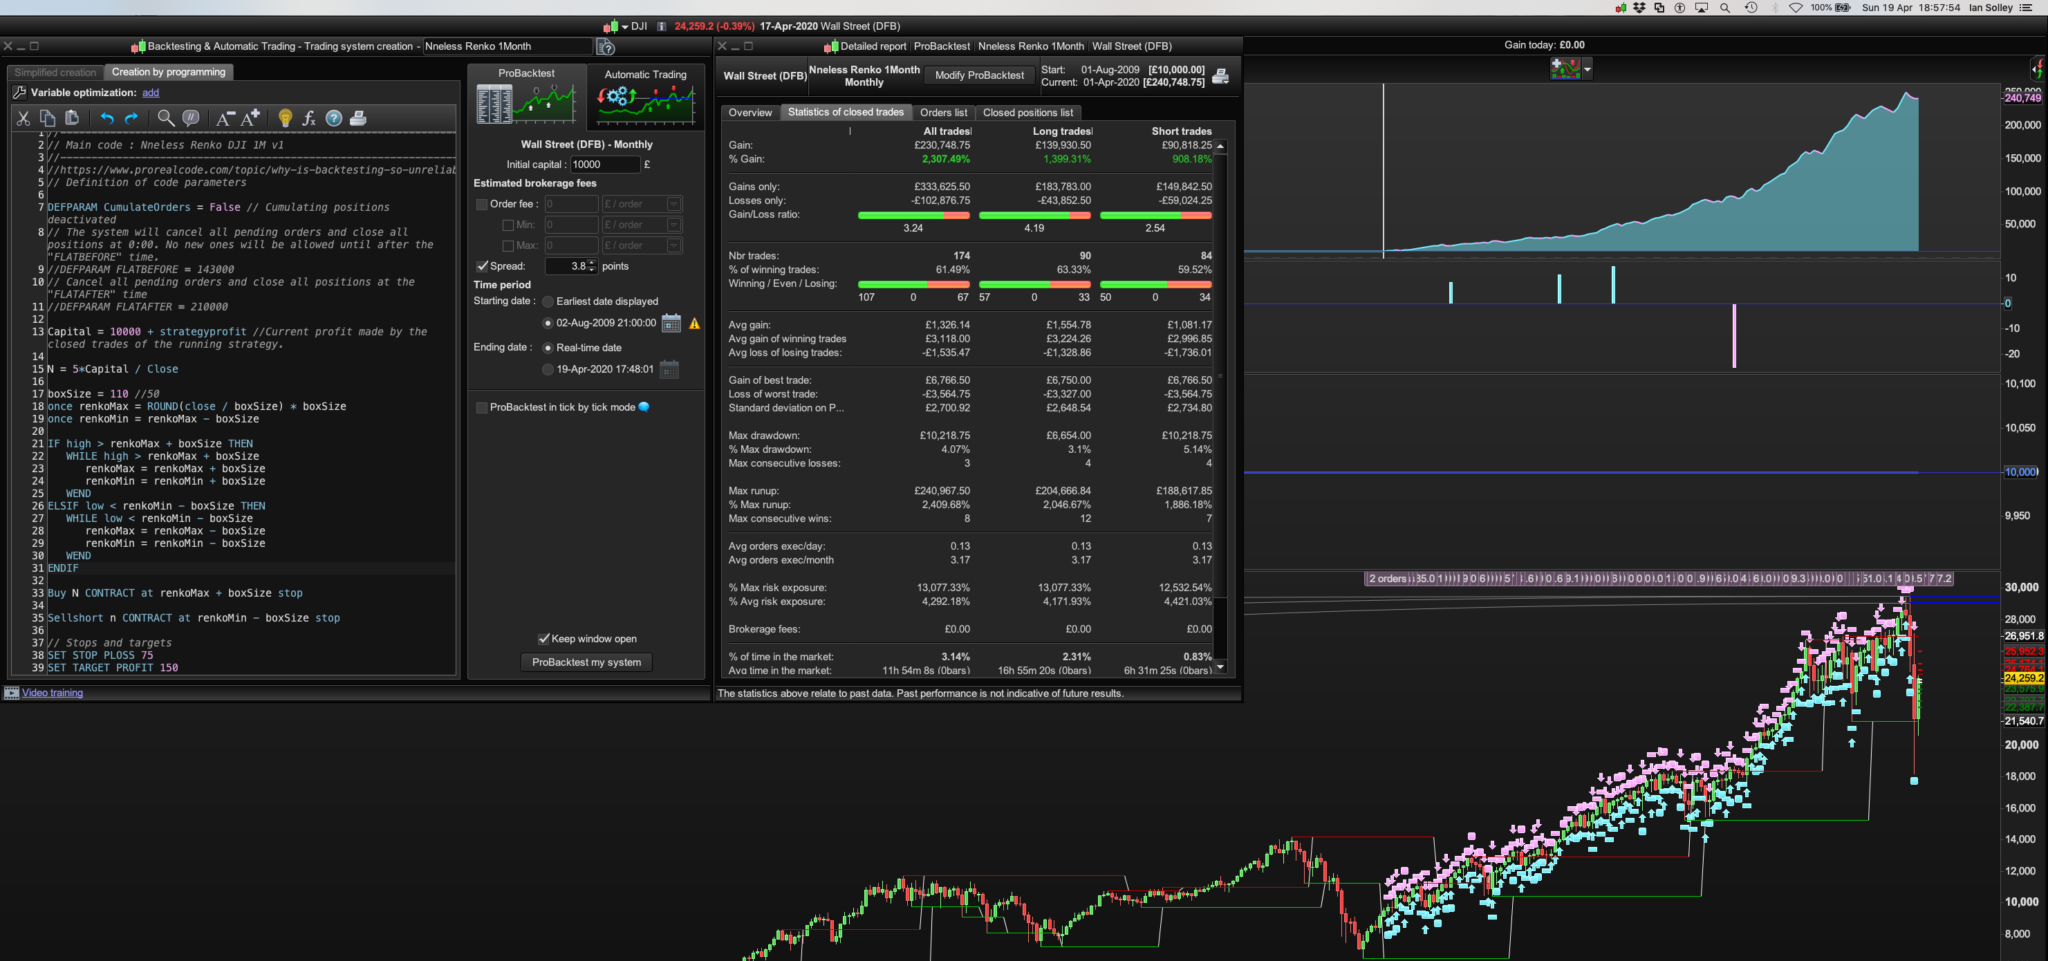The height and width of the screenshot is (961, 2048).
Task: Uncheck Keep window open checkbox
Action: pos(544,639)
